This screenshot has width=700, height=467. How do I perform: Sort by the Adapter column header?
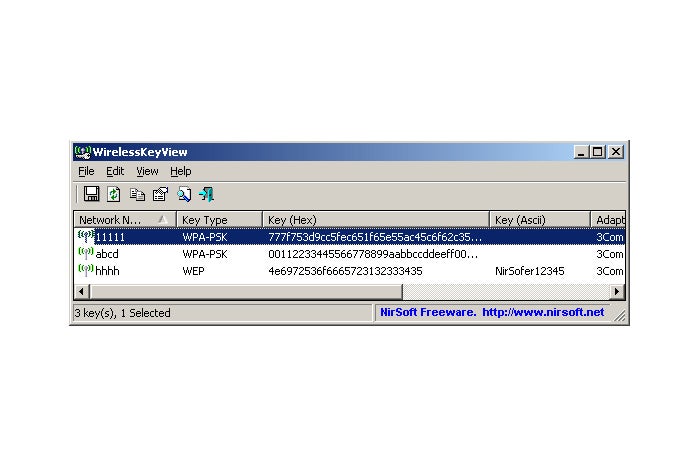[x=608, y=220]
